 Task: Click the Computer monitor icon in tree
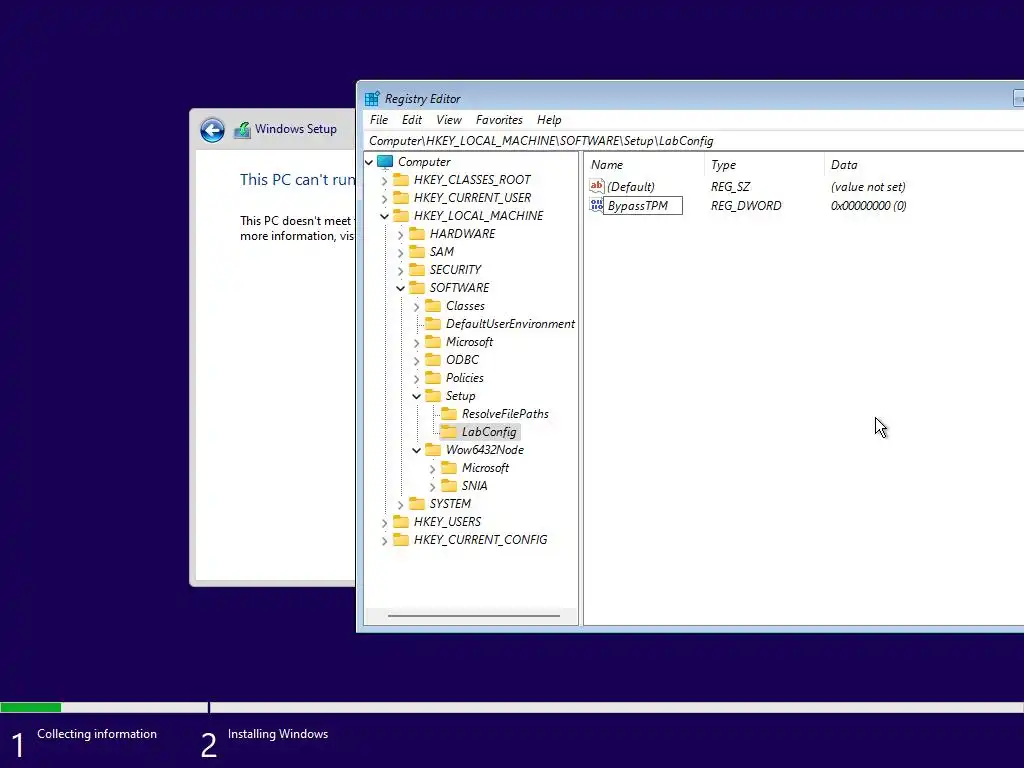[x=385, y=161]
